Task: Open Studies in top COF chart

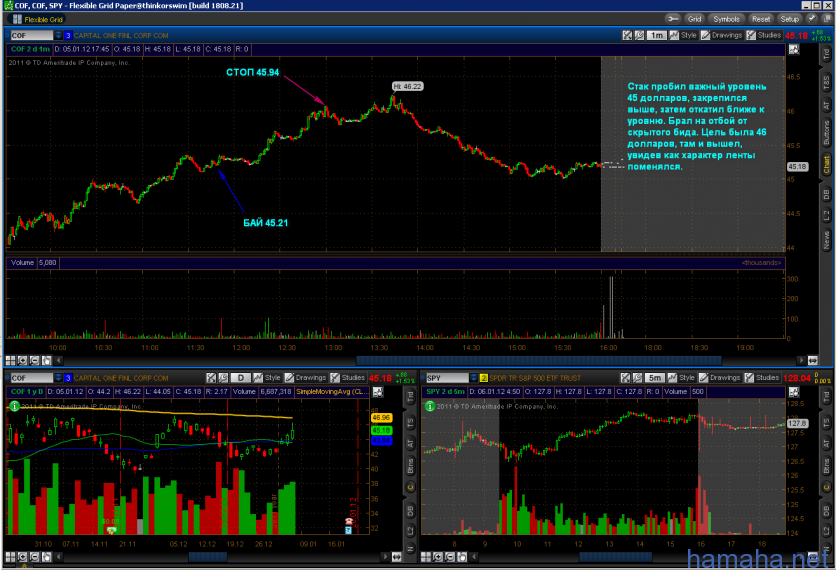Action: click(x=763, y=35)
